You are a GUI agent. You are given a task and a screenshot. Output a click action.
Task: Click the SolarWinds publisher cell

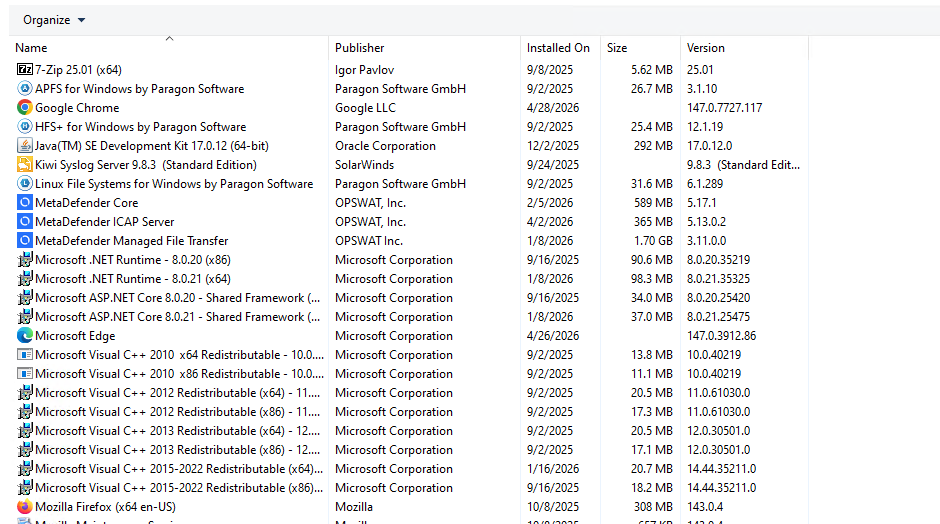click(x=364, y=165)
